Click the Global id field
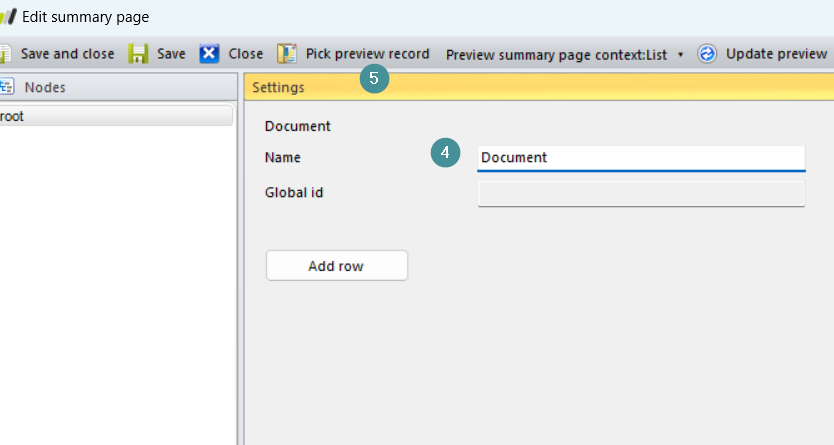The image size is (834, 445). [641, 193]
